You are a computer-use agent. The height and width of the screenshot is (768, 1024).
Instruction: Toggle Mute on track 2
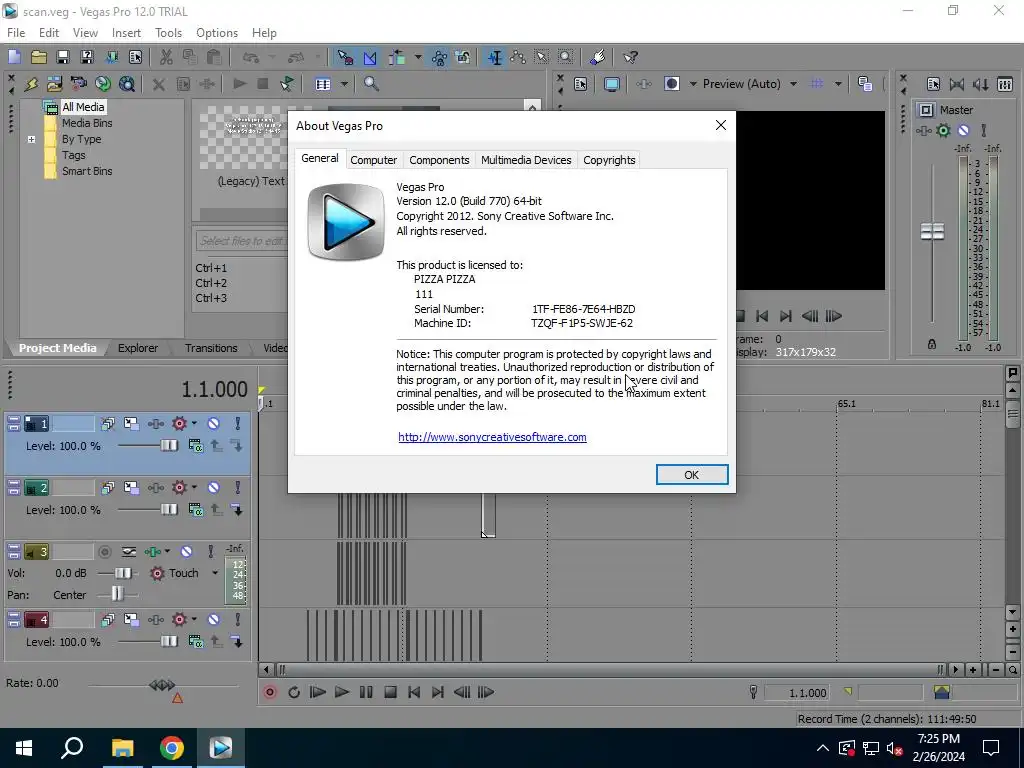[x=214, y=487]
